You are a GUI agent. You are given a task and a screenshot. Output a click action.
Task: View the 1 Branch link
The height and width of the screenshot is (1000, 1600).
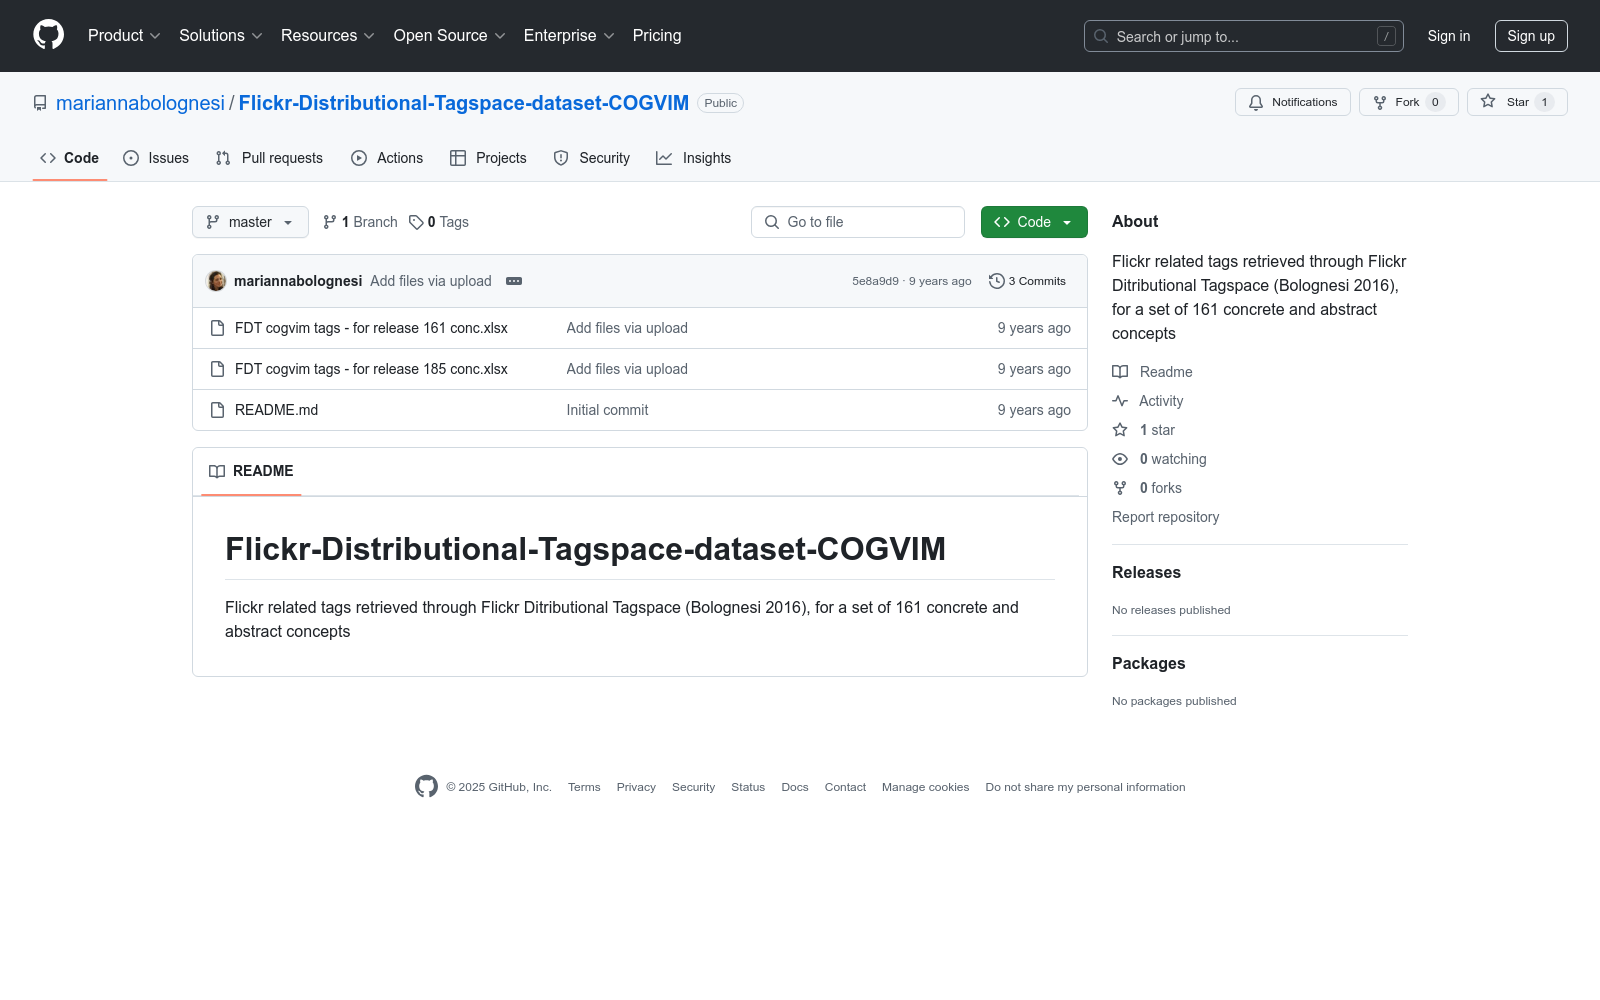click(360, 222)
